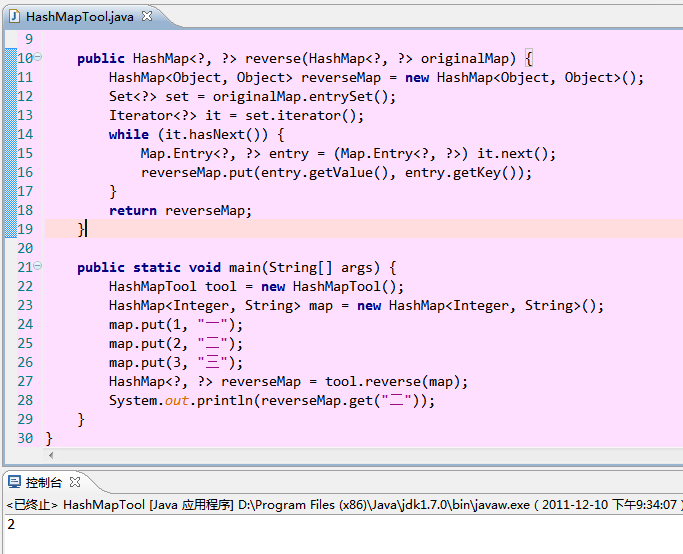Image resolution: width=683 pixels, height=554 pixels.
Task: Click 'new HashMapTool()' on line 22
Action: (x=328, y=287)
